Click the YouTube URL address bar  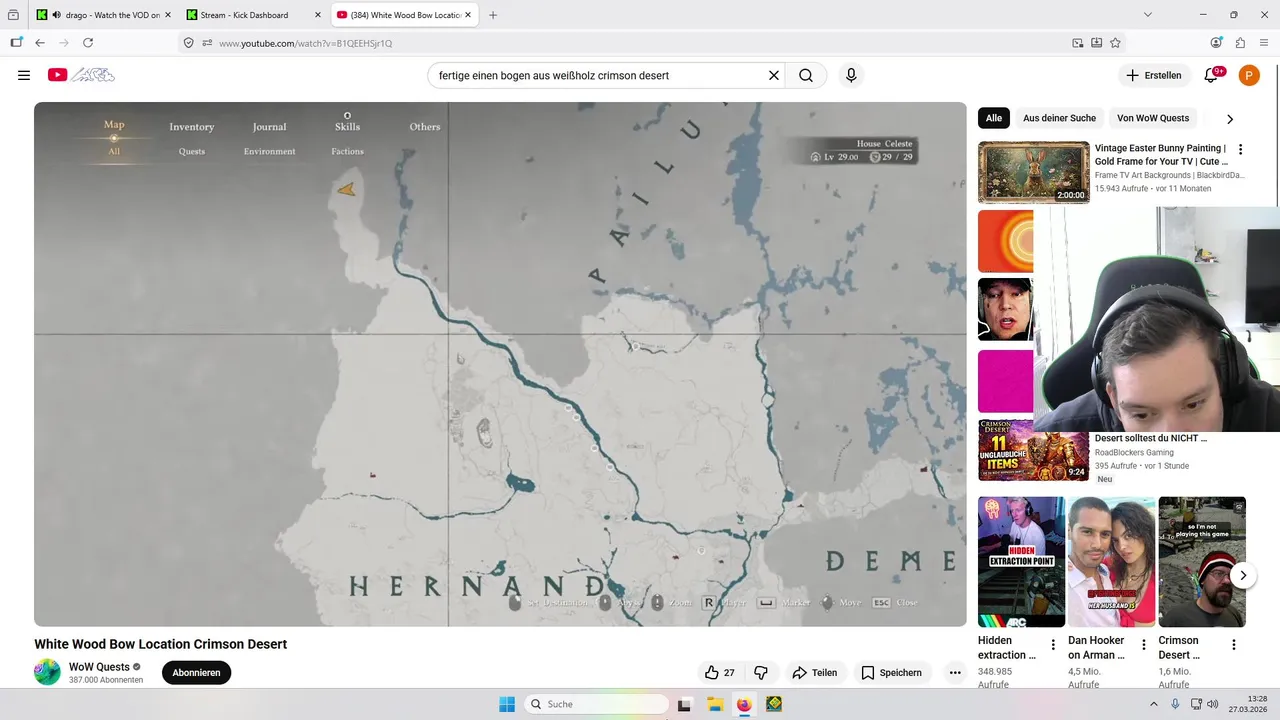point(640,43)
